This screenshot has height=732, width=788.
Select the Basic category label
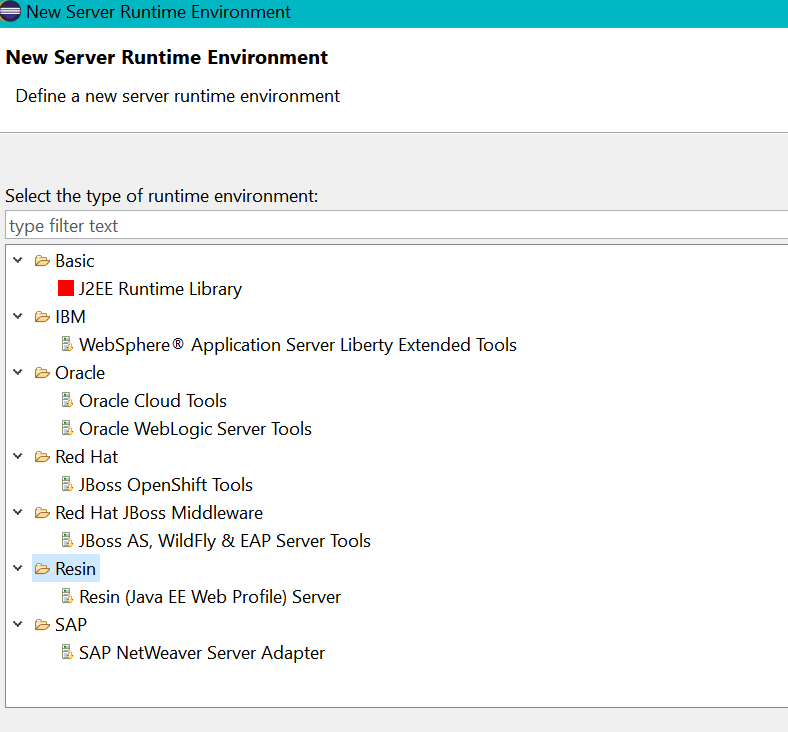tap(75, 261)
